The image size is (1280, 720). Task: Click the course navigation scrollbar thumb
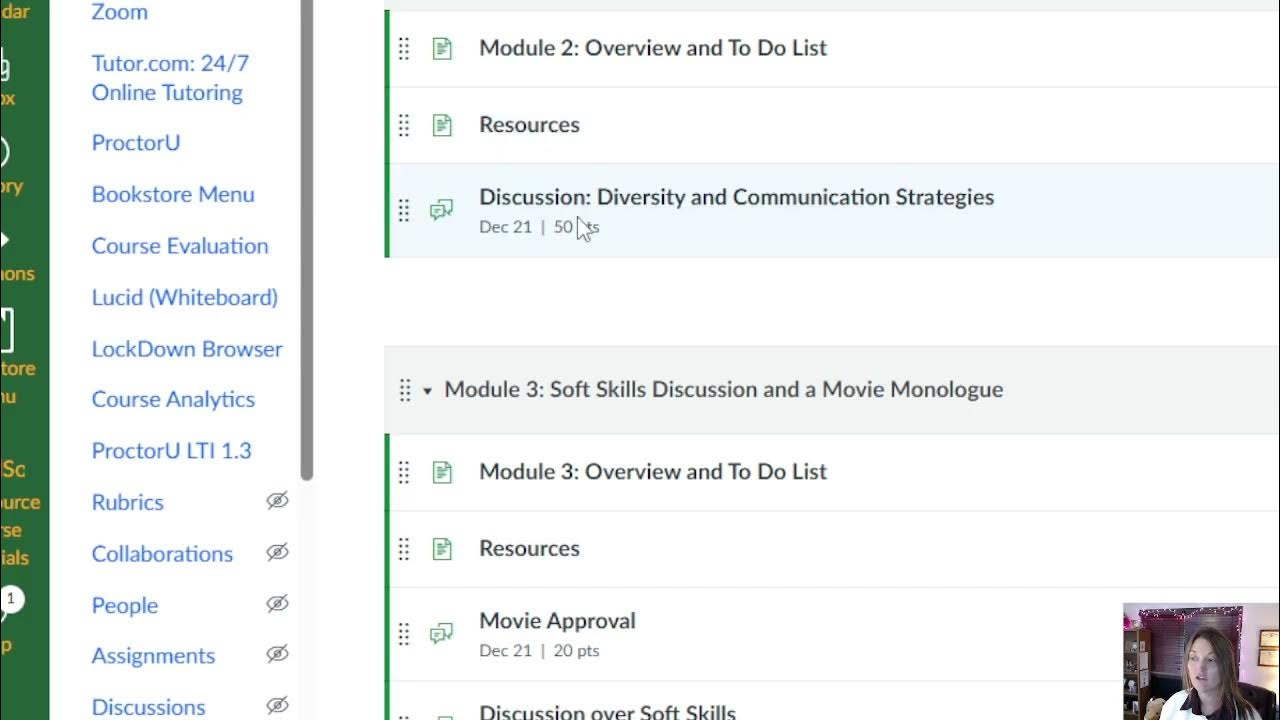click(307, 240)
